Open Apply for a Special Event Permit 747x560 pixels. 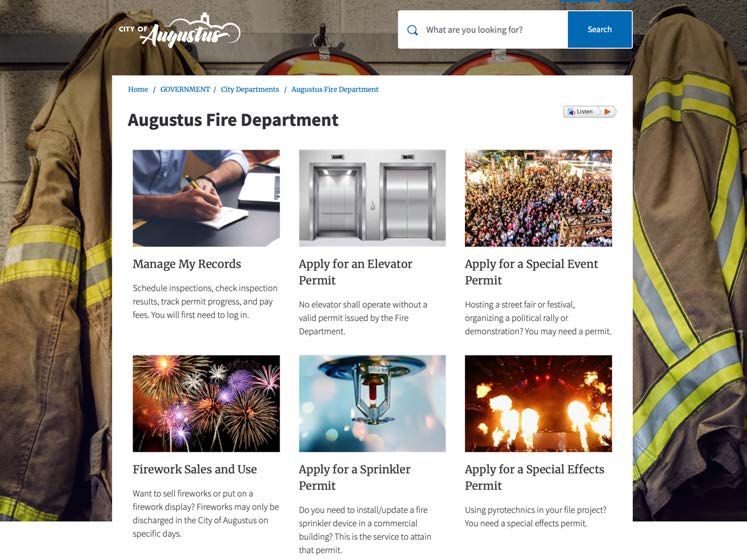point(531,272)
